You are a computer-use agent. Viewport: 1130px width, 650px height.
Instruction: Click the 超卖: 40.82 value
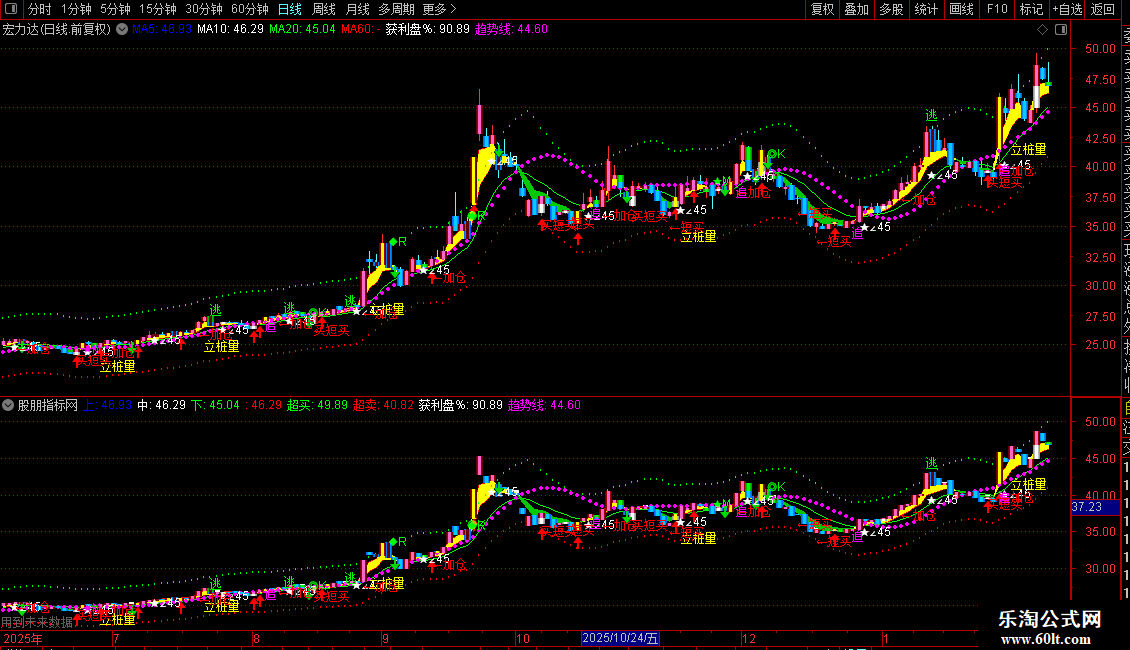click(x=383, y=405)
